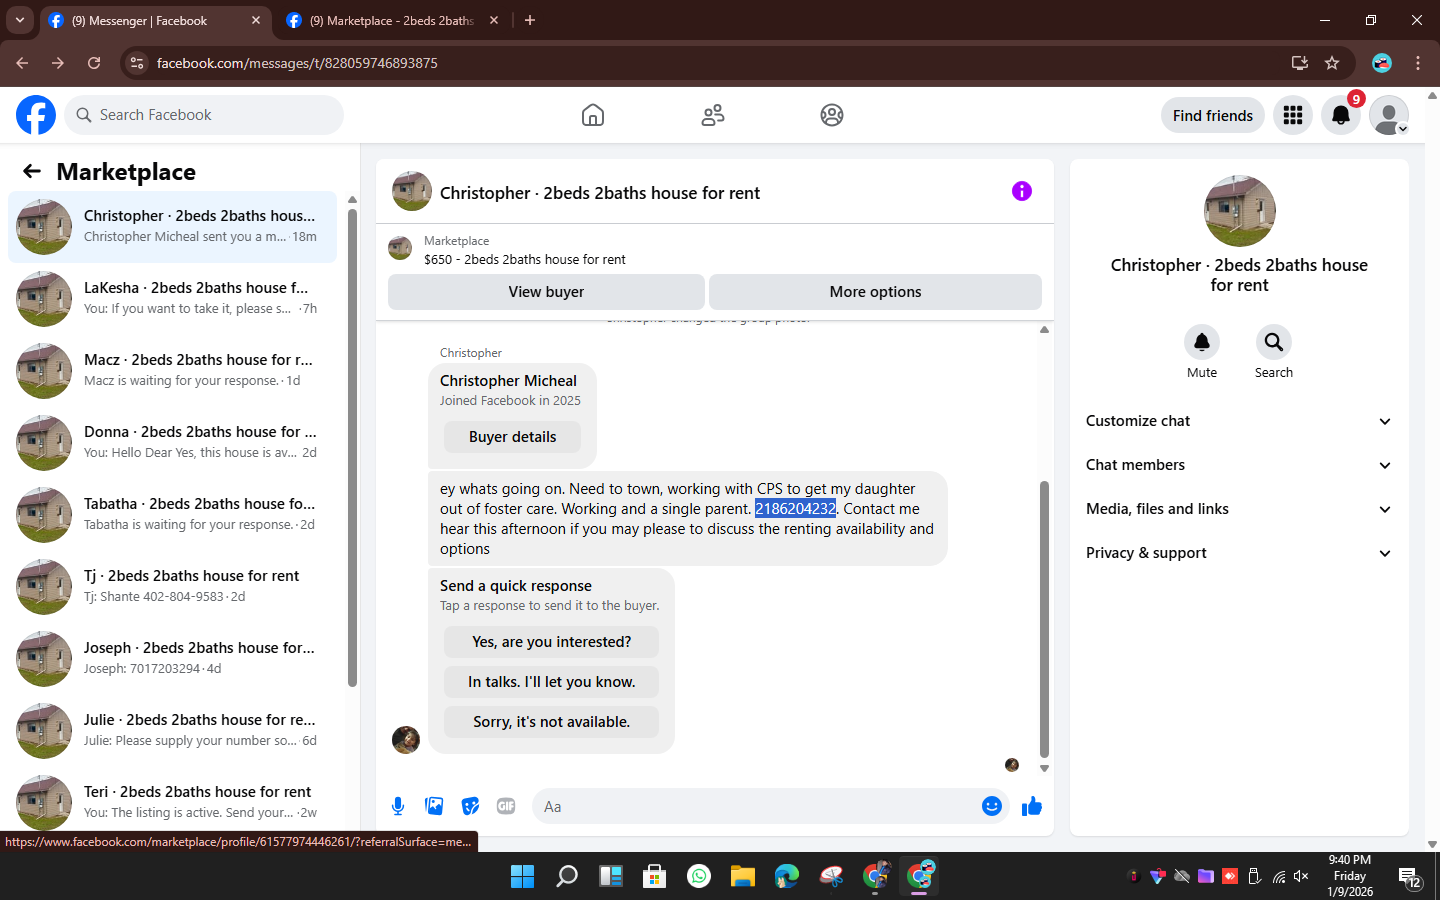Bookmark this page with star icon
Viewport: 1440px width, 900px height.
coord(1332,63)
